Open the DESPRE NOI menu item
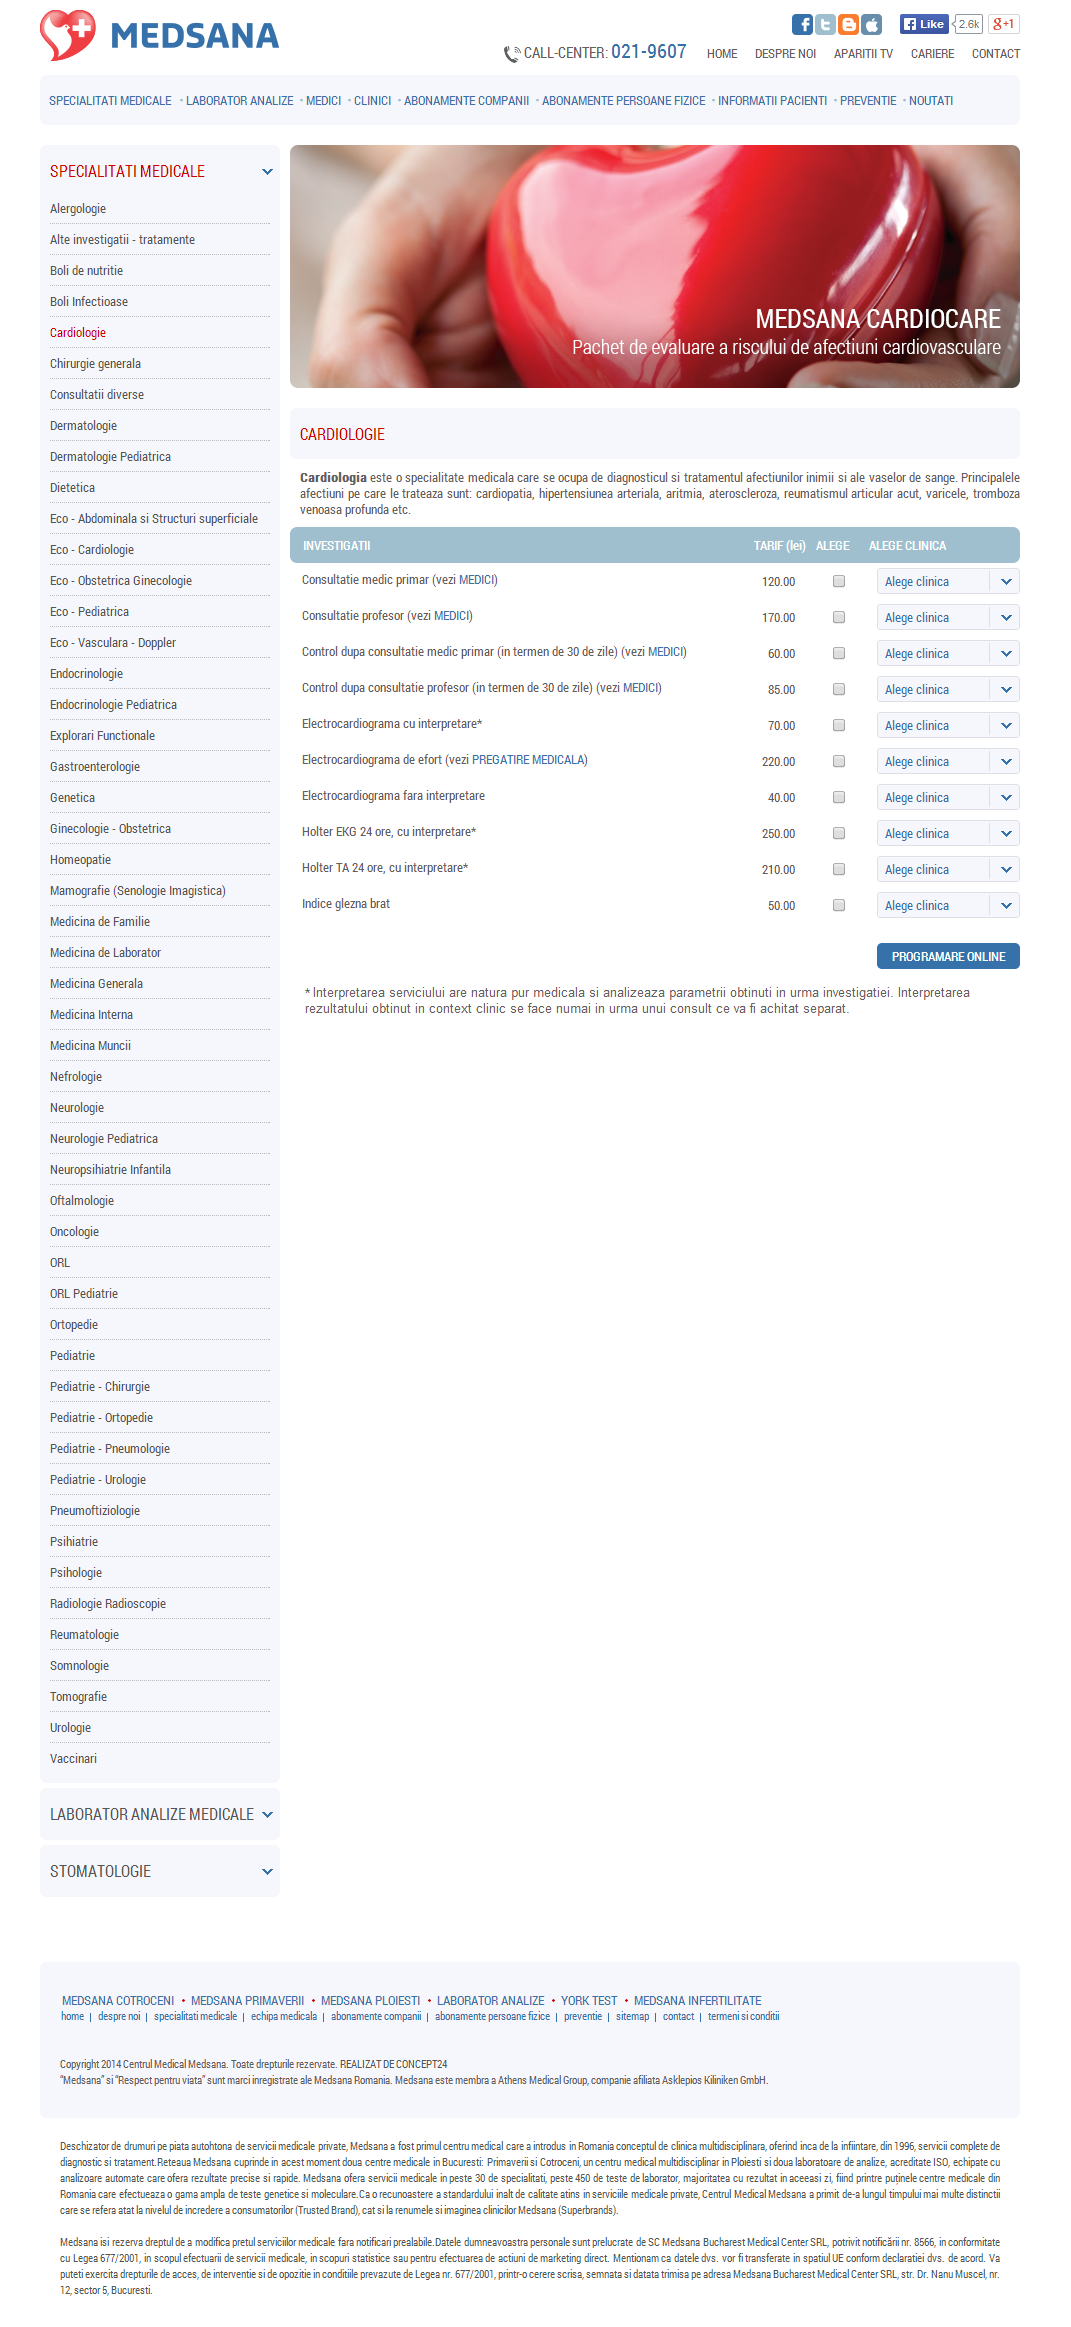The height and width of the screenshot is (2327, 1071). (785, 54)
